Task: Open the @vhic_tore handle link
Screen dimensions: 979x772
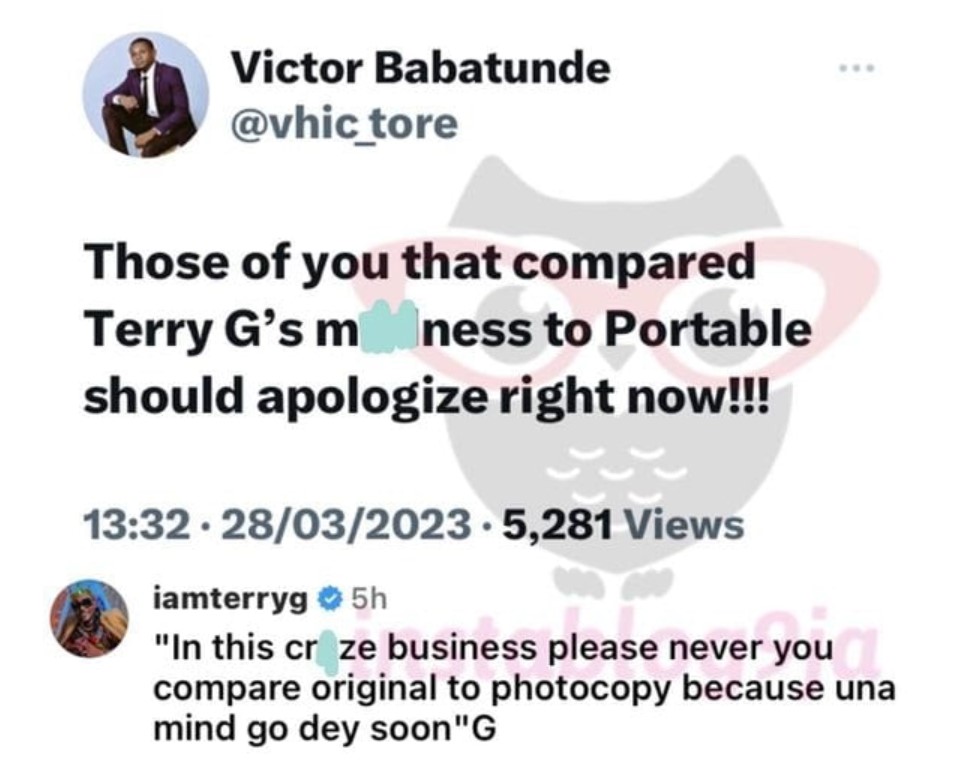Action: tap(344, 123)
